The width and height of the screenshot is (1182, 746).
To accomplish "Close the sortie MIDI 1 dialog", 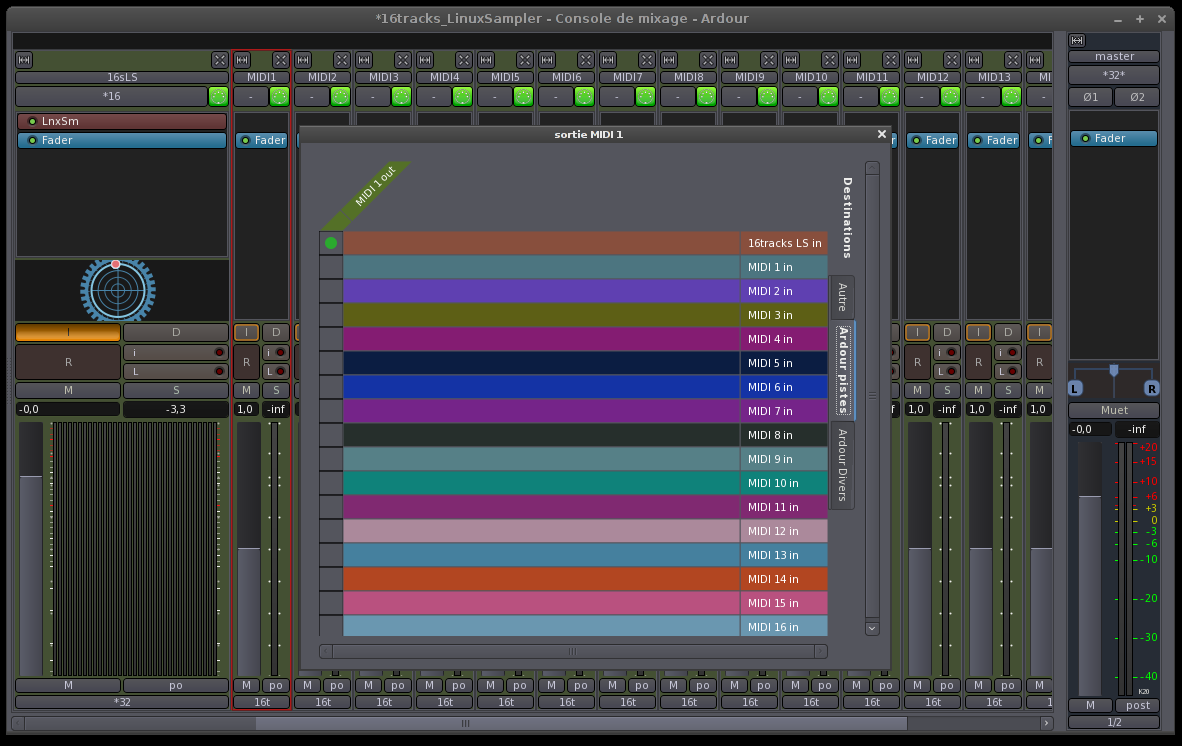I will coord(881,134).
